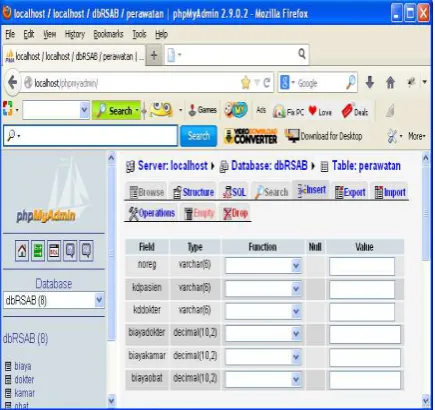
Task: Click the phpMyAdmin Home icon in sidebar
Action: [x=22, y=250]
